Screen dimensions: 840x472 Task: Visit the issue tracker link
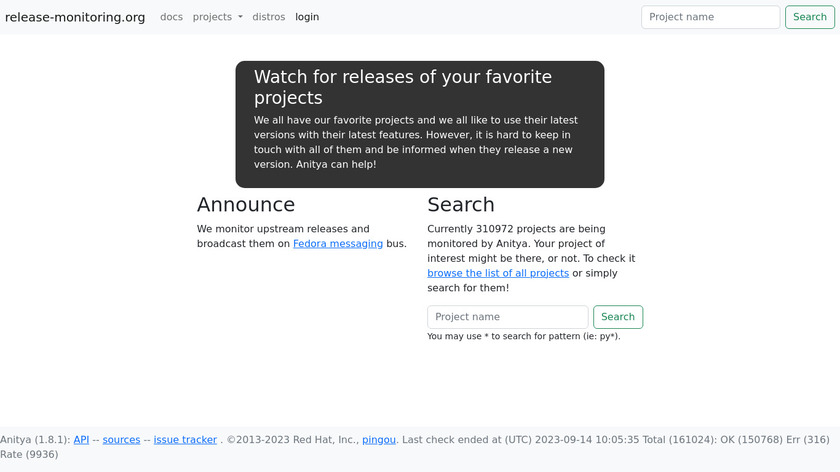click(x=185, y=440)
